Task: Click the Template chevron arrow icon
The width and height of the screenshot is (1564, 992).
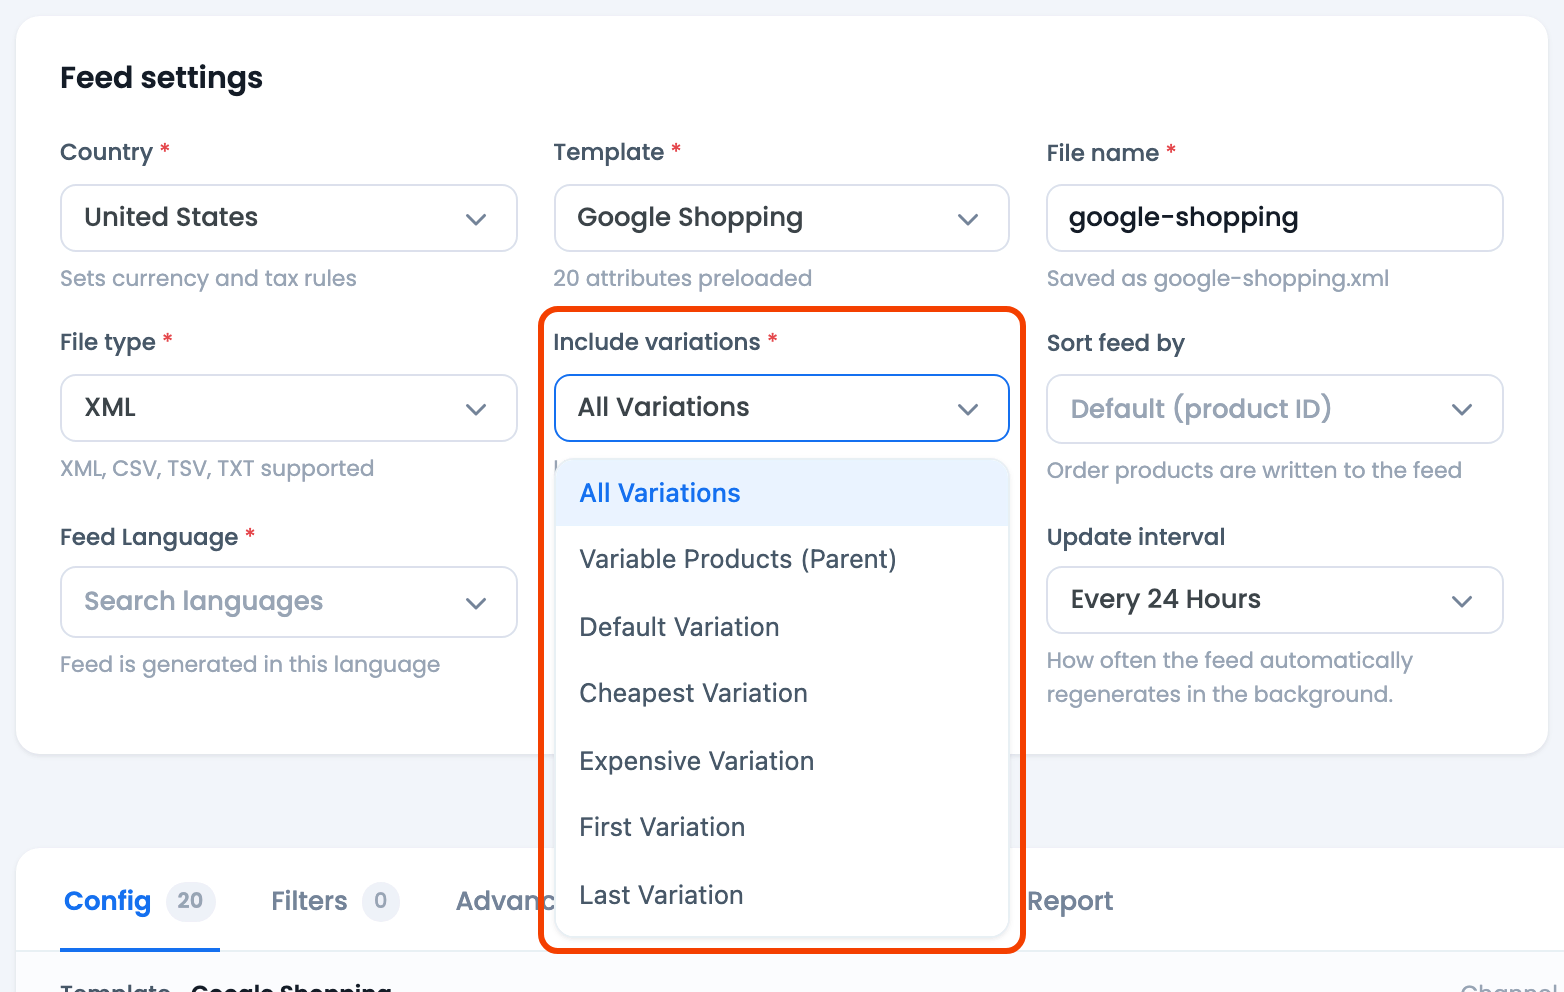Action: click(968, 219)
